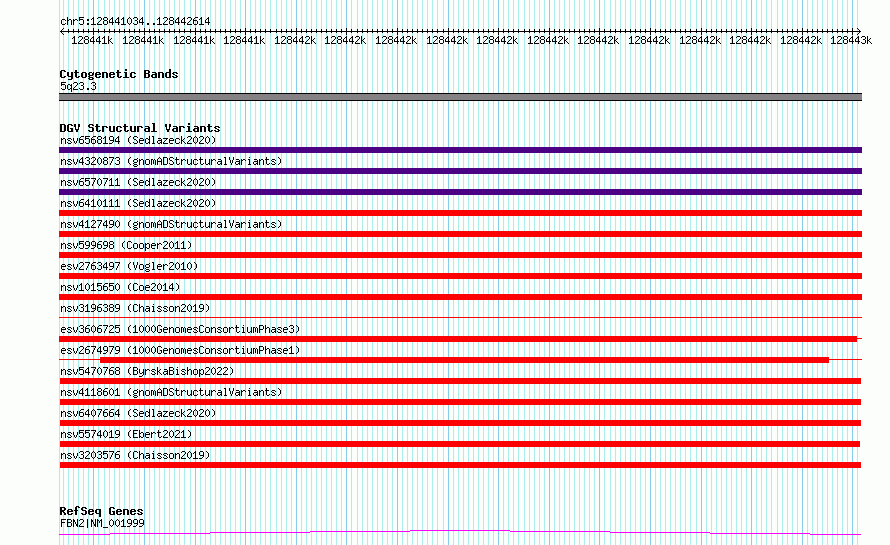This screenshot has width=890, height=545.
Task: Click the nsv5470768 (ByrskaBishop2022) label
Action: pyautogui.click(x=147, y=371)
